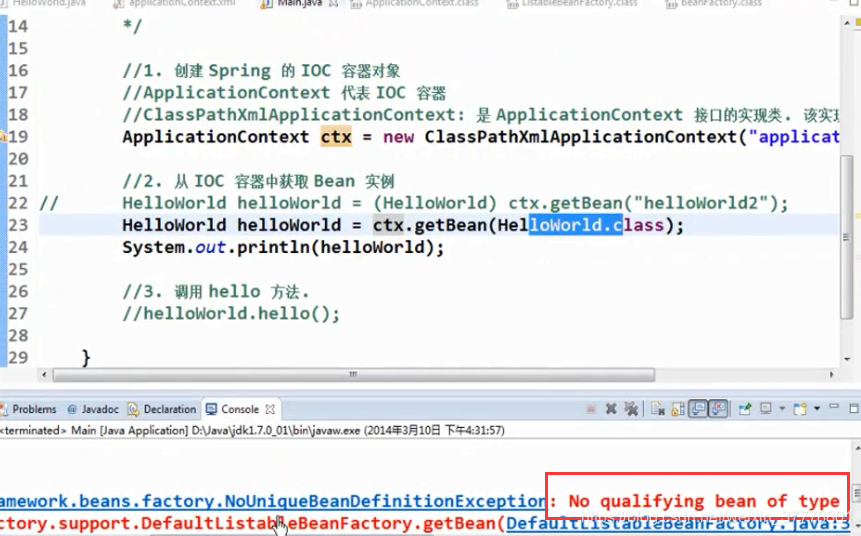Toggle Show Console When Standard Out Changes
861x536 pixels.
coord(698,409)
